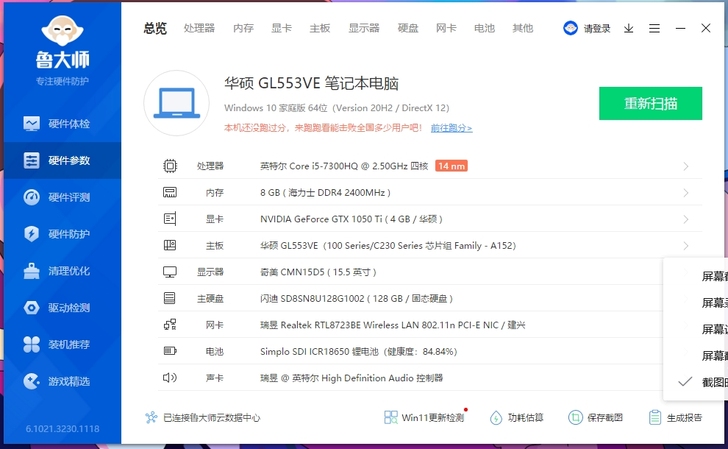Open 清理优化 cleanup section
This screenshot has height=449, width=728.
click(x=60, y=271)
